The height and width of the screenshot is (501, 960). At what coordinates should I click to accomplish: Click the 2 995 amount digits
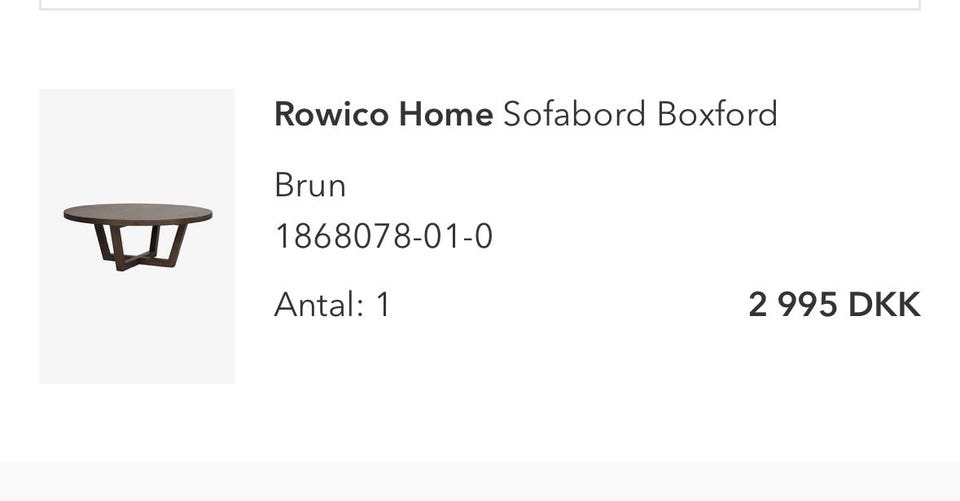(x=793, y=305)
